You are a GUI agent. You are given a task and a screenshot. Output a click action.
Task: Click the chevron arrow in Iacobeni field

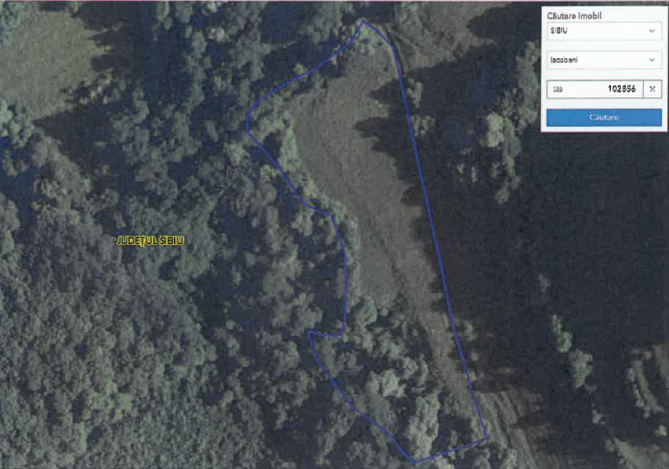pyautogui.click(x=652, y=60)
